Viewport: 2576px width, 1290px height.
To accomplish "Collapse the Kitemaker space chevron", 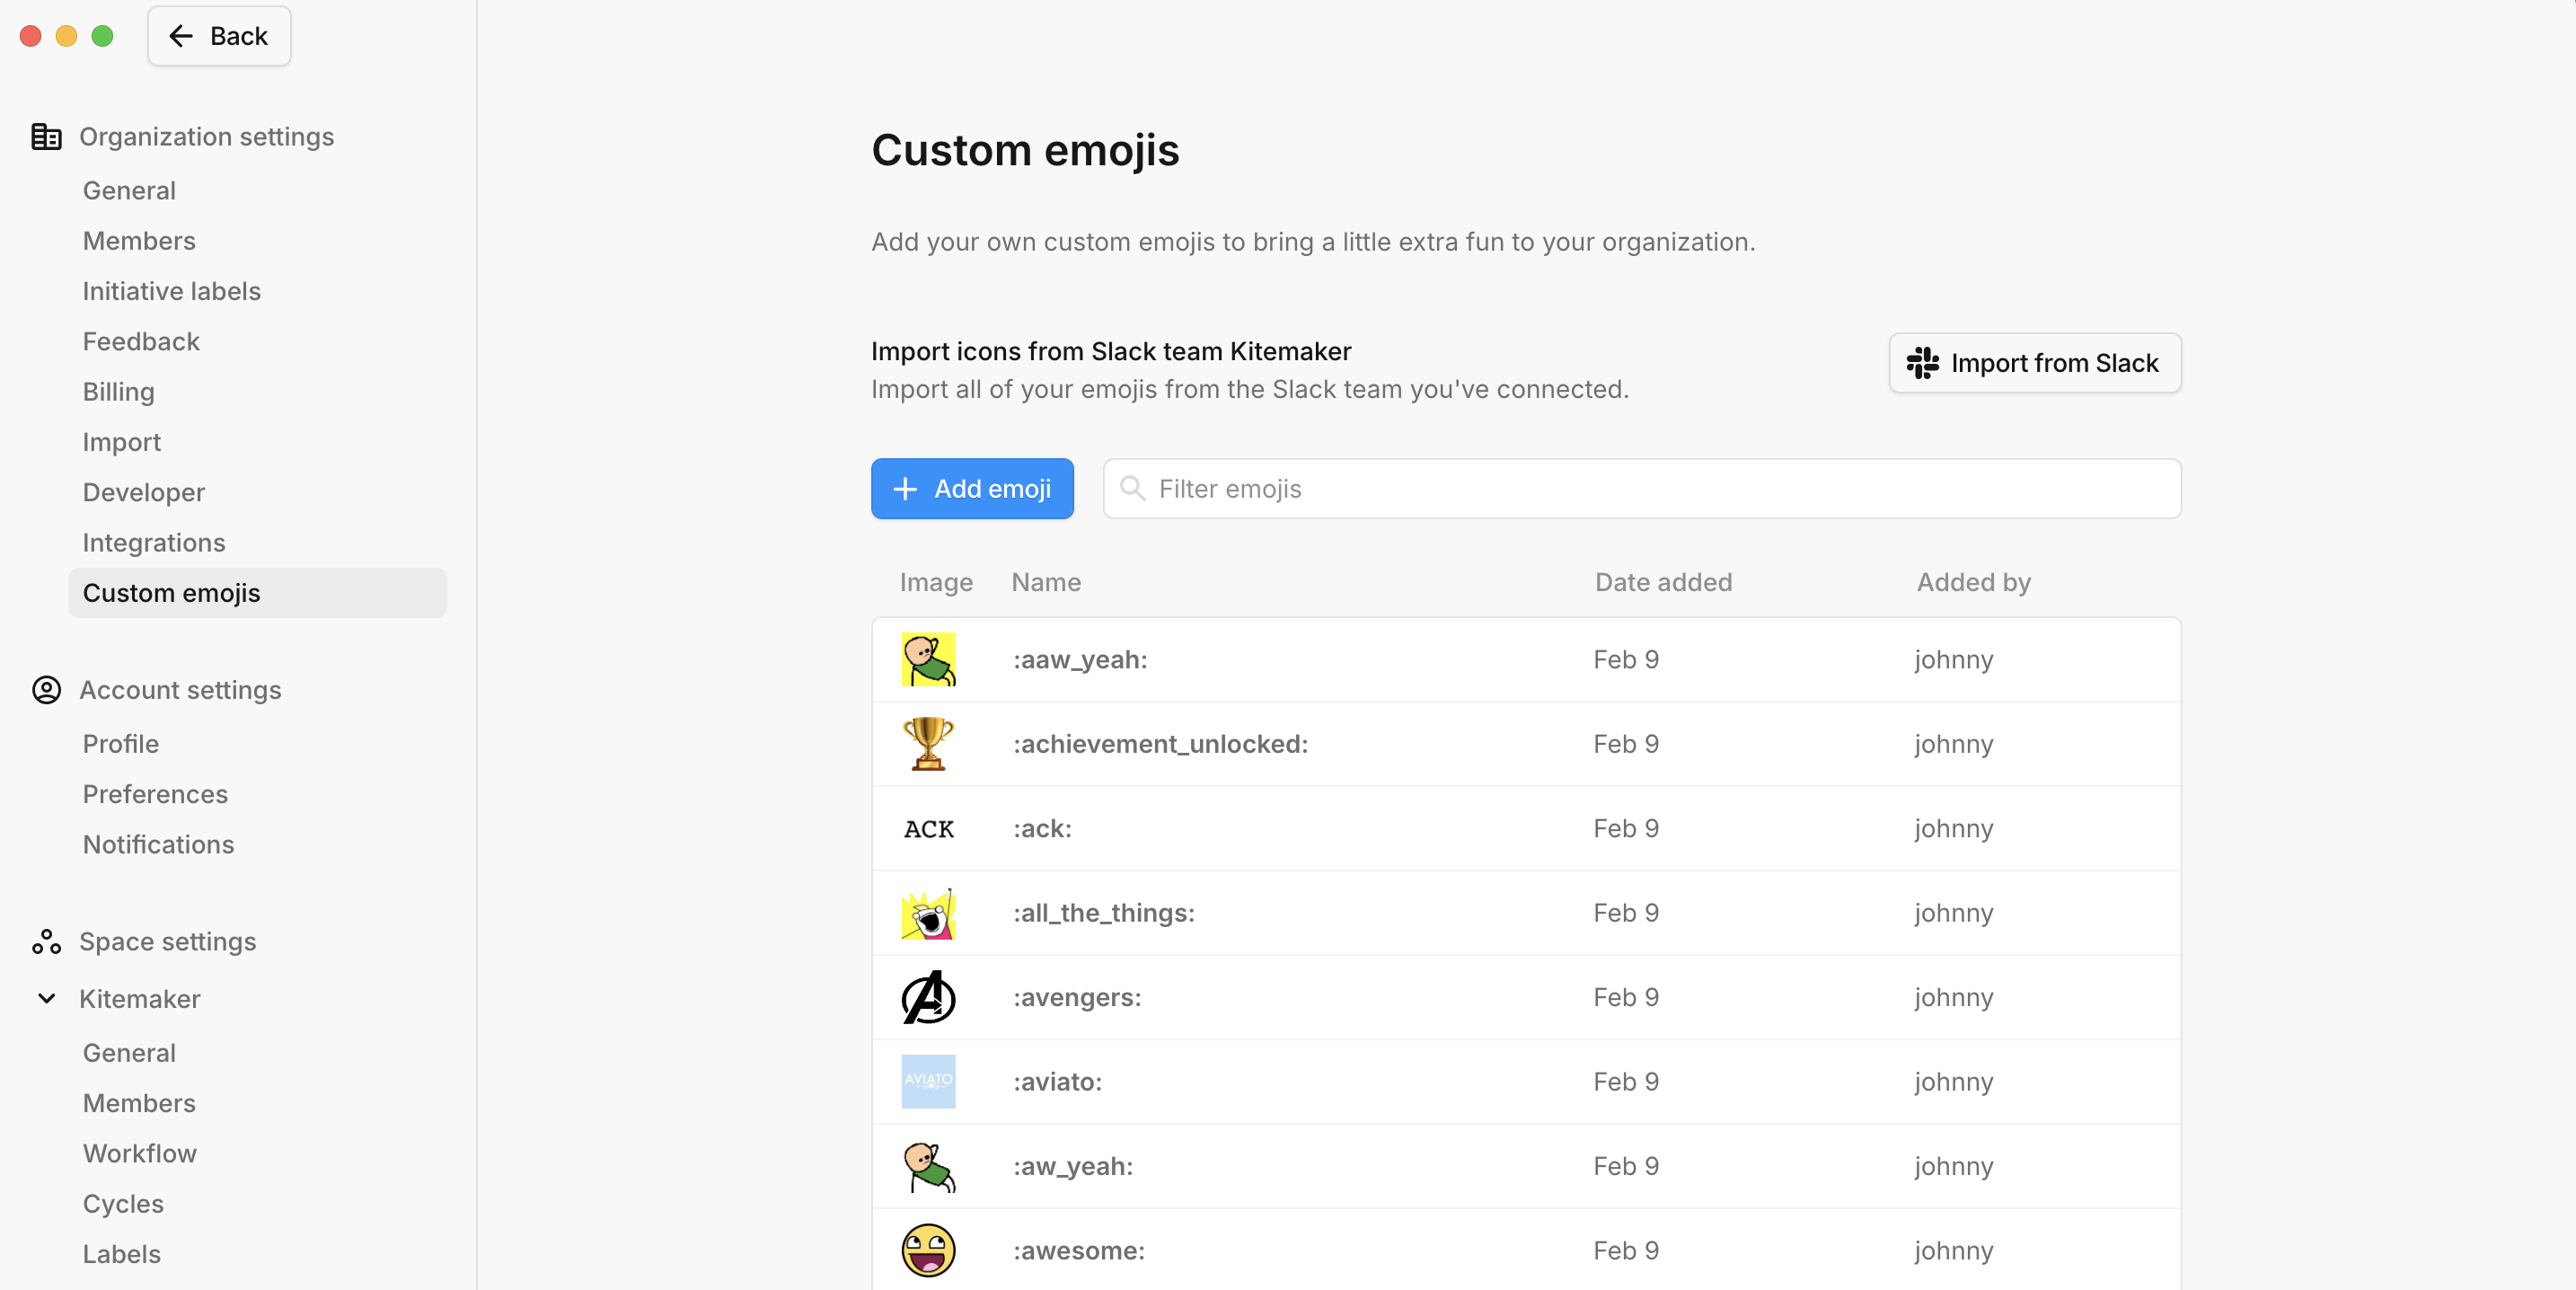I will tap(46, 998).
